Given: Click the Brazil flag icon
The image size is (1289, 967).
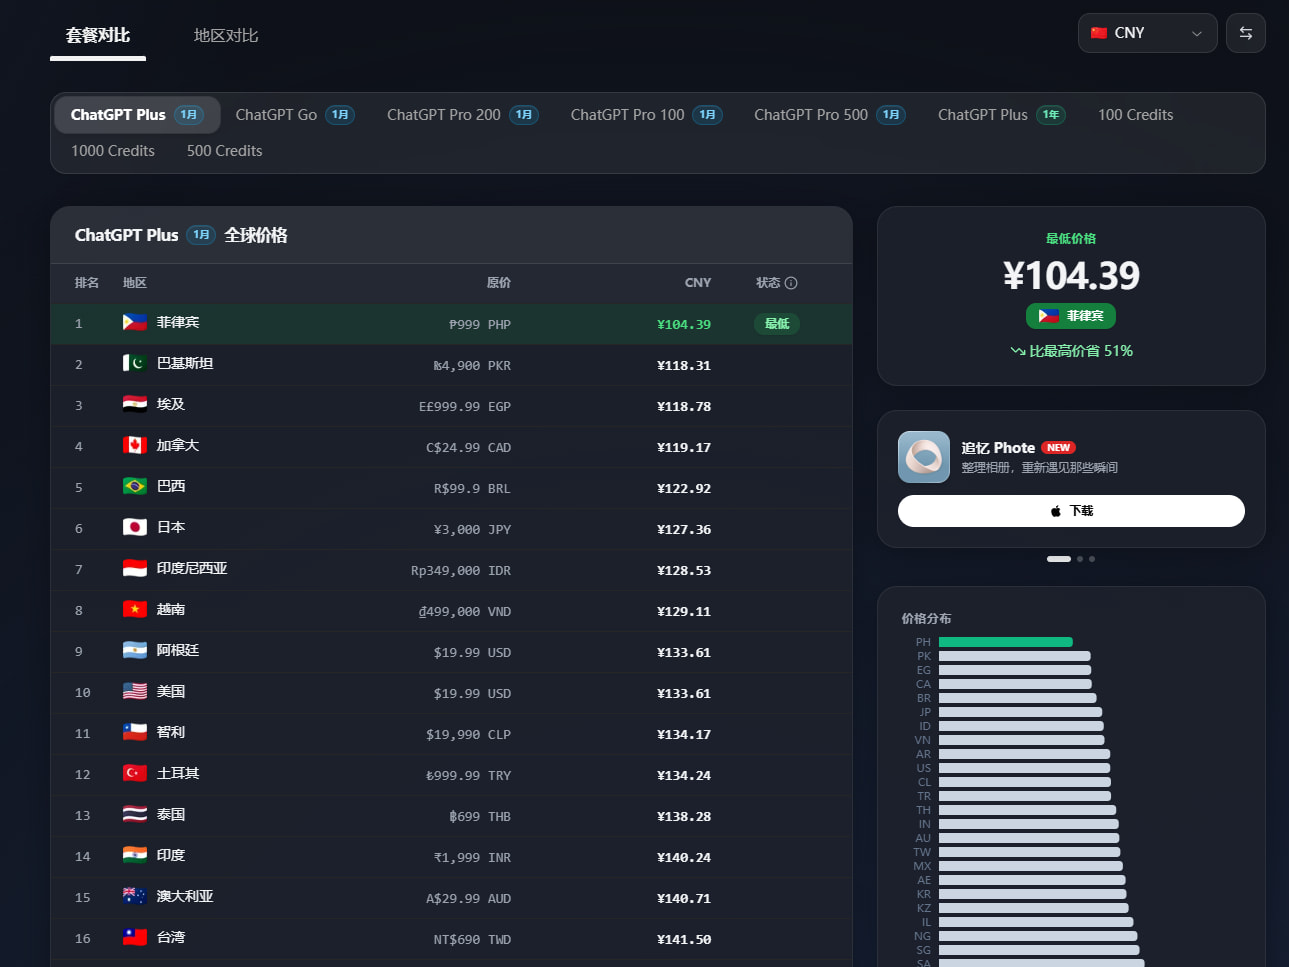Looking at the screenshot, I should click(135, 486).
